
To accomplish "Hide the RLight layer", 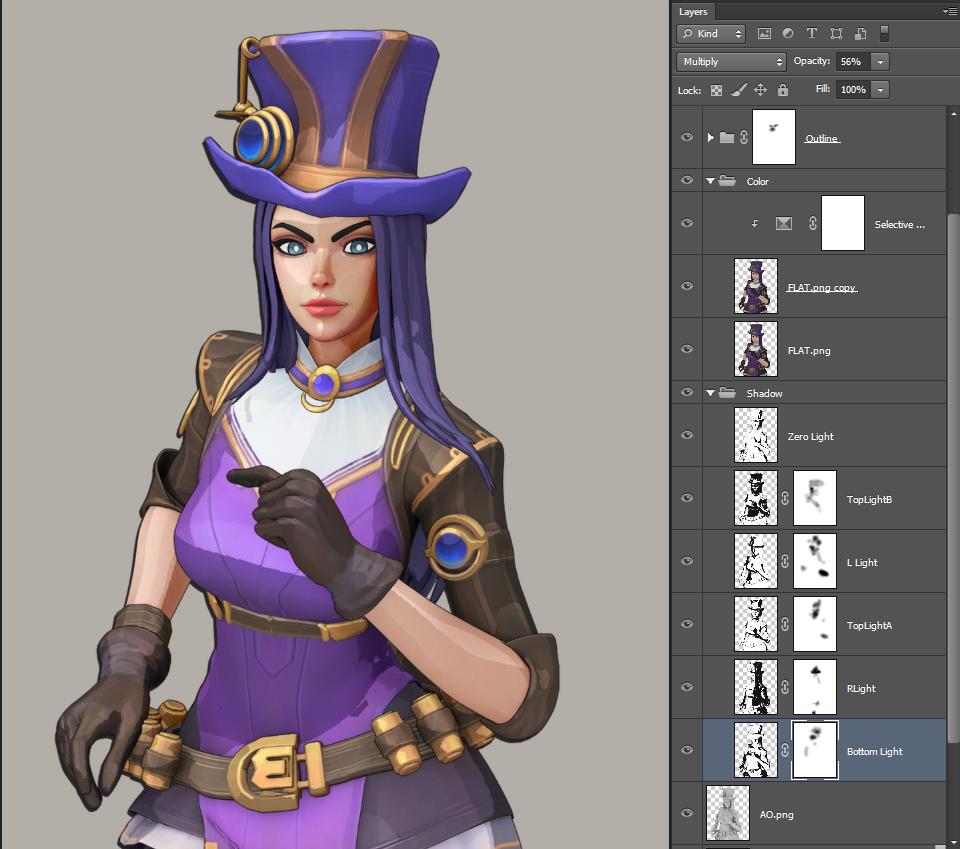I will 687,687.
